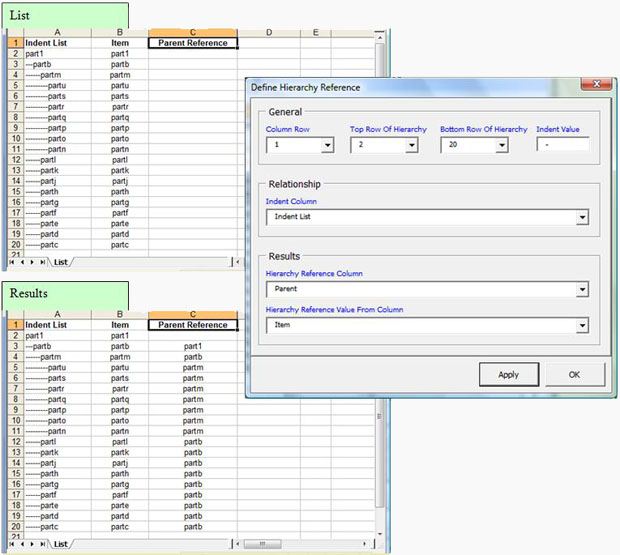Click the OK button
Image resolution: width=620 pixels, height=555 pixels.
pos(575,375)
